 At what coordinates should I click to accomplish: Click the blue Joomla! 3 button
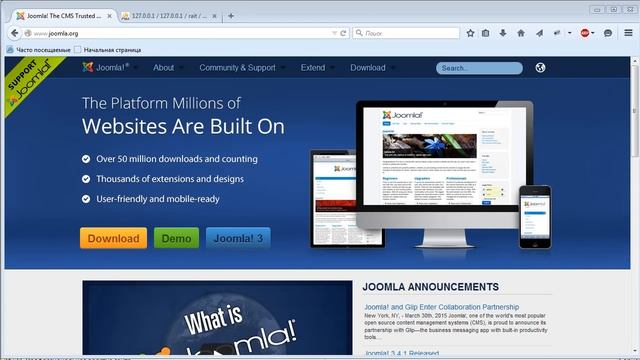click(x=238, y=238)
